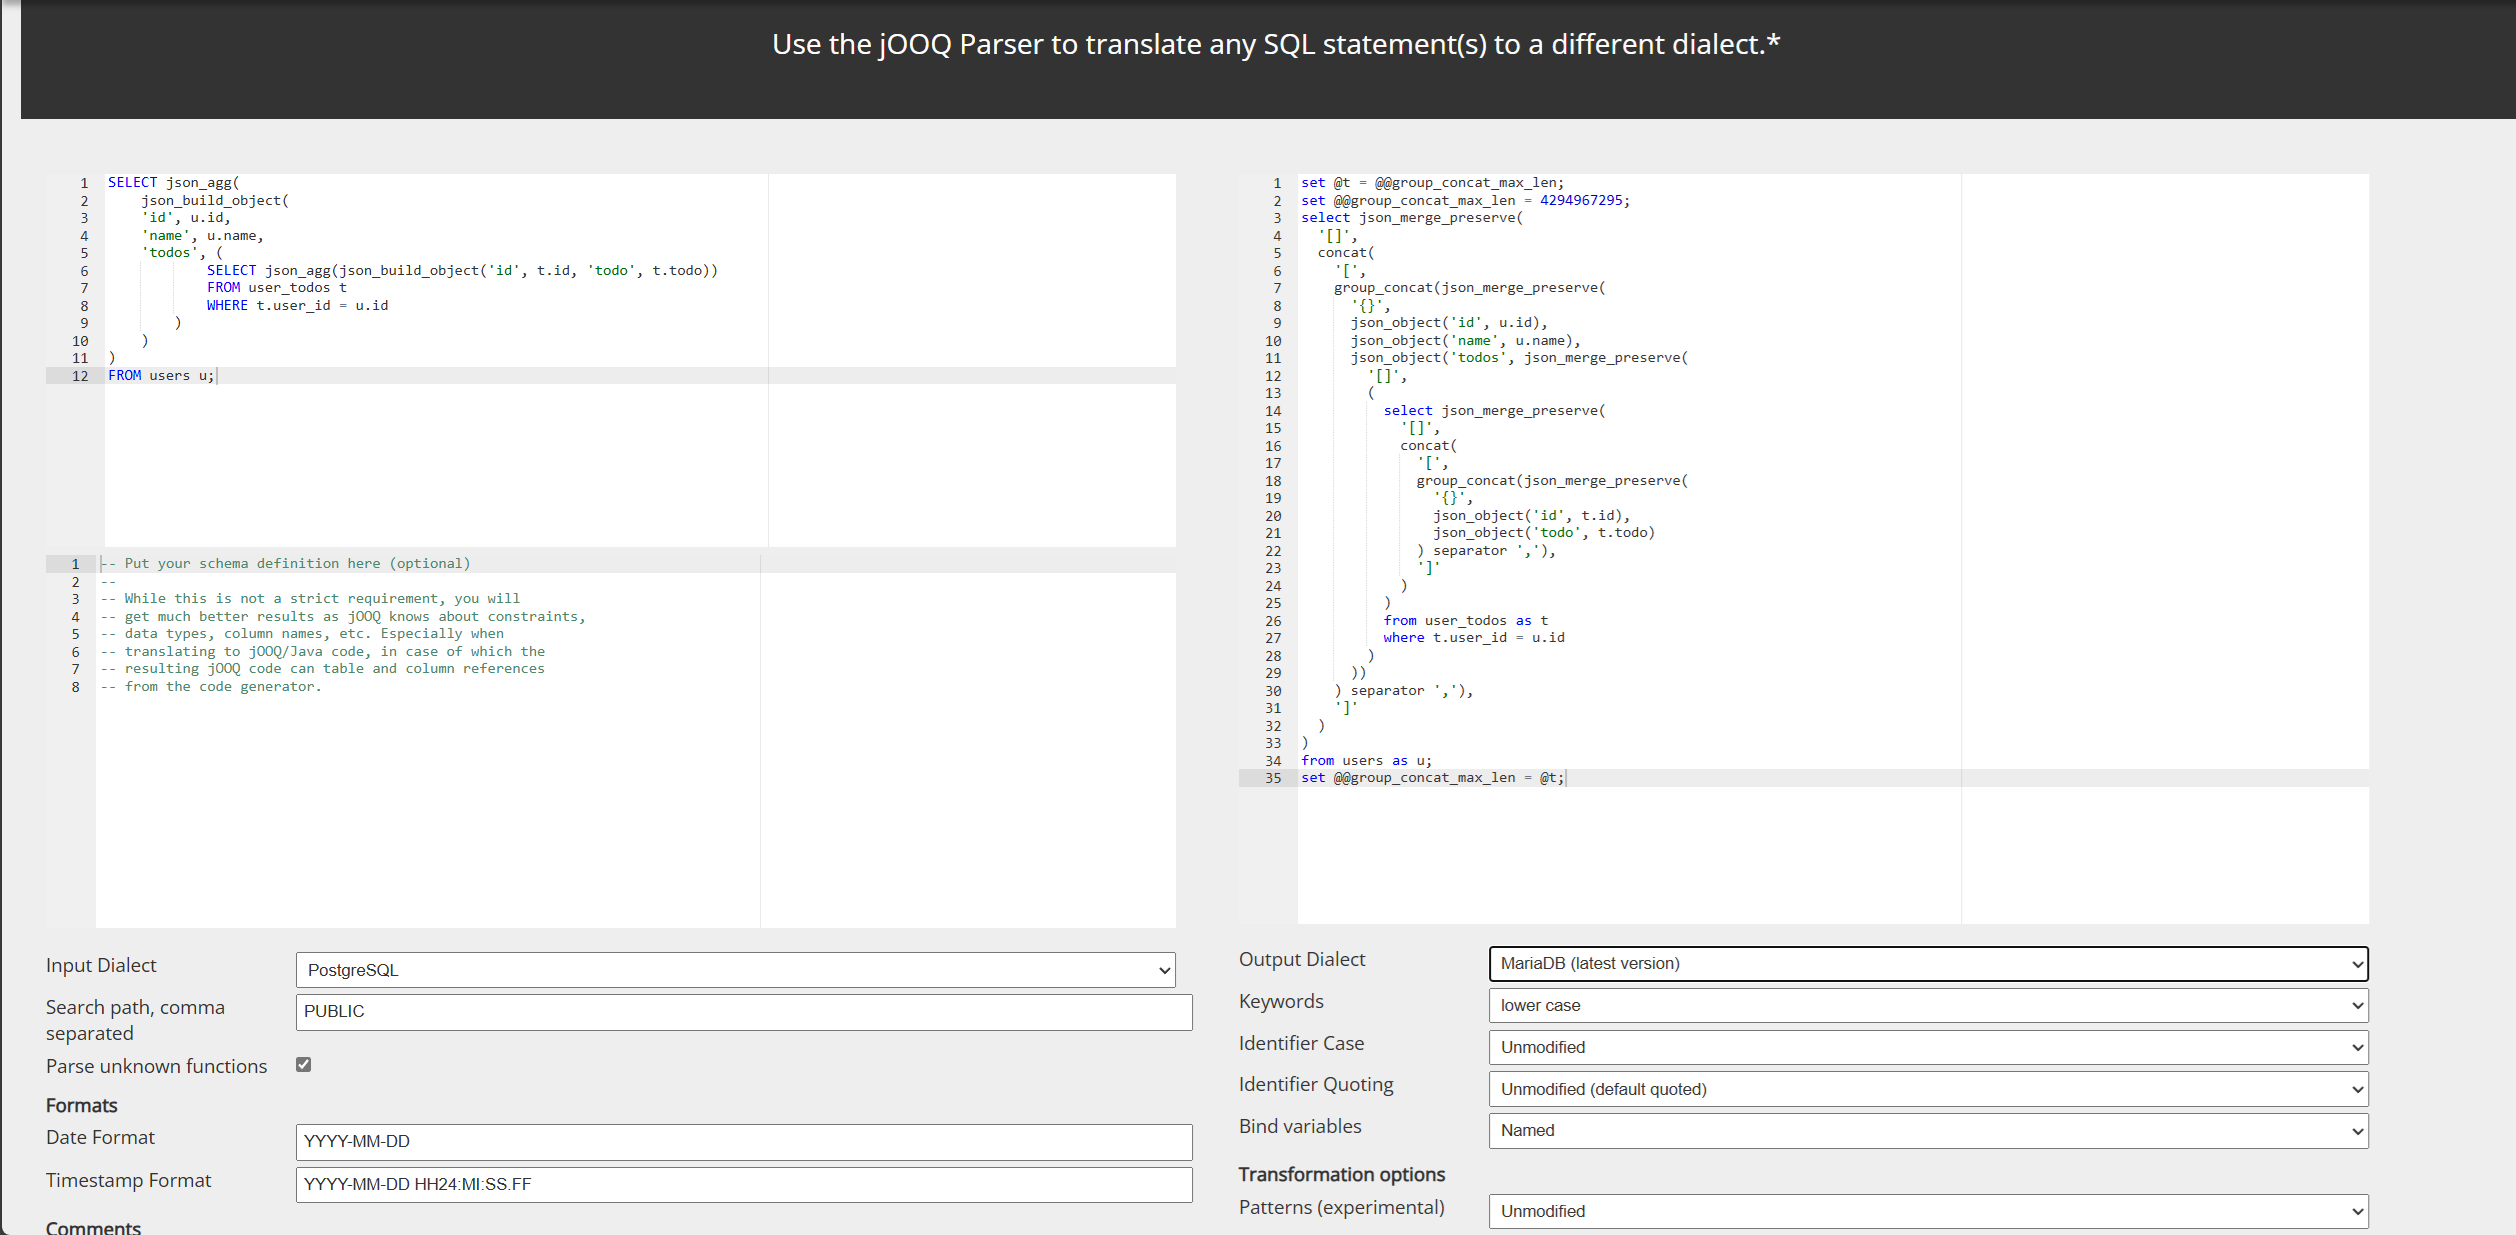Click 'from user_todos as t' in the output editor

pyautogui.click(x=1466, y=621)
